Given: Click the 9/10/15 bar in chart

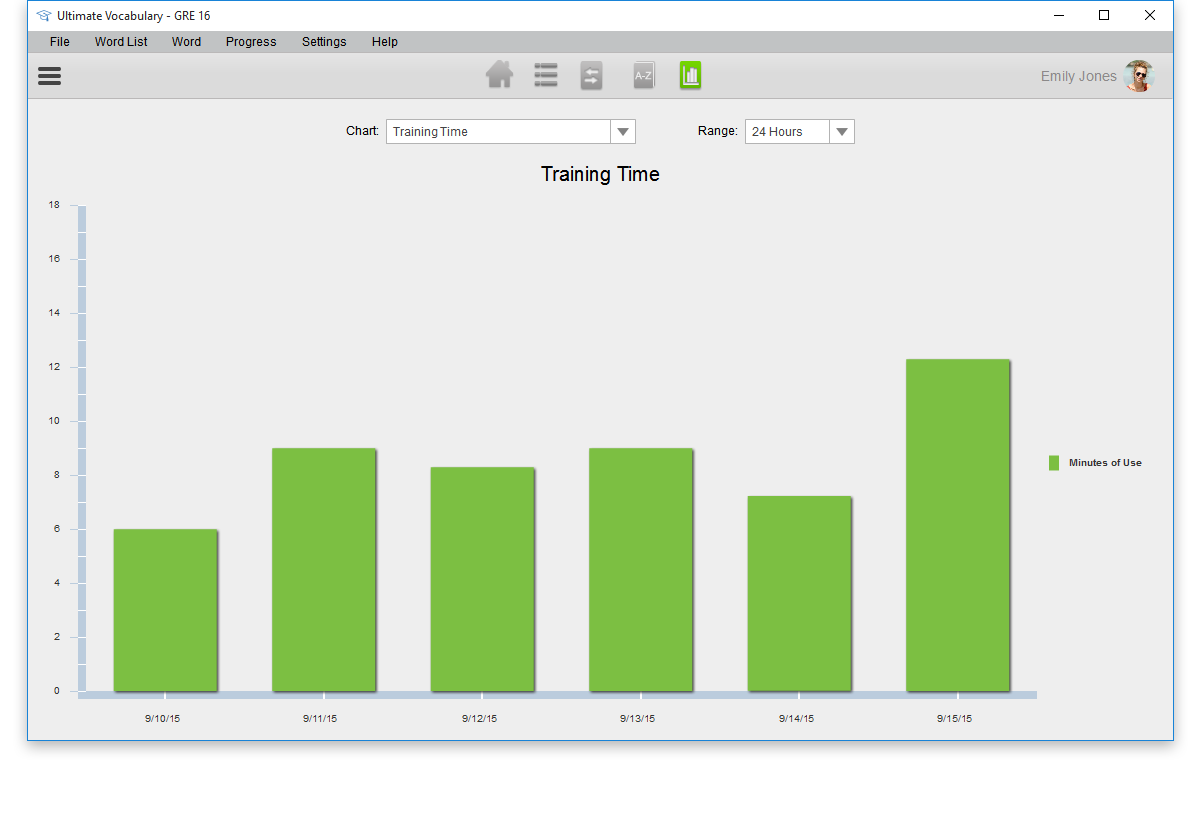Looking at the screenshot, I should click(165, 610).
